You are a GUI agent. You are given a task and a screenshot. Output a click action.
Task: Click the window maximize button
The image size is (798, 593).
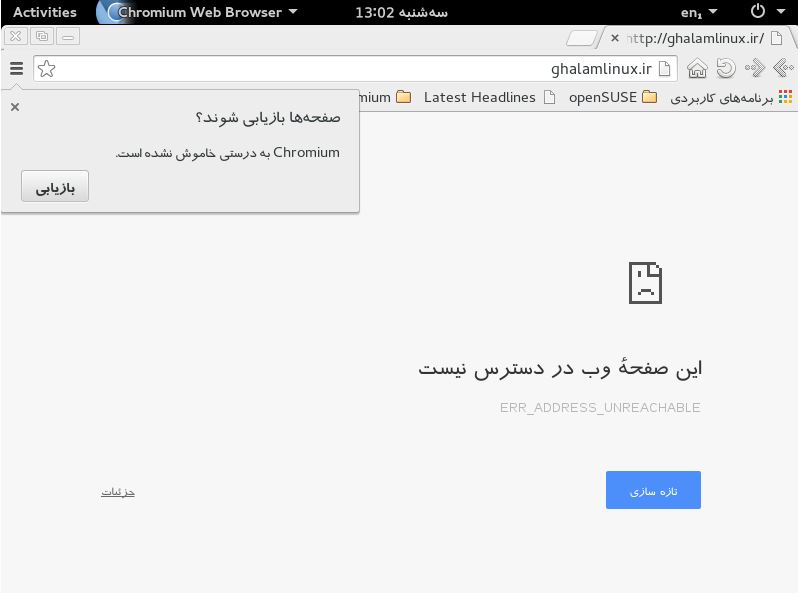point(42,36)
